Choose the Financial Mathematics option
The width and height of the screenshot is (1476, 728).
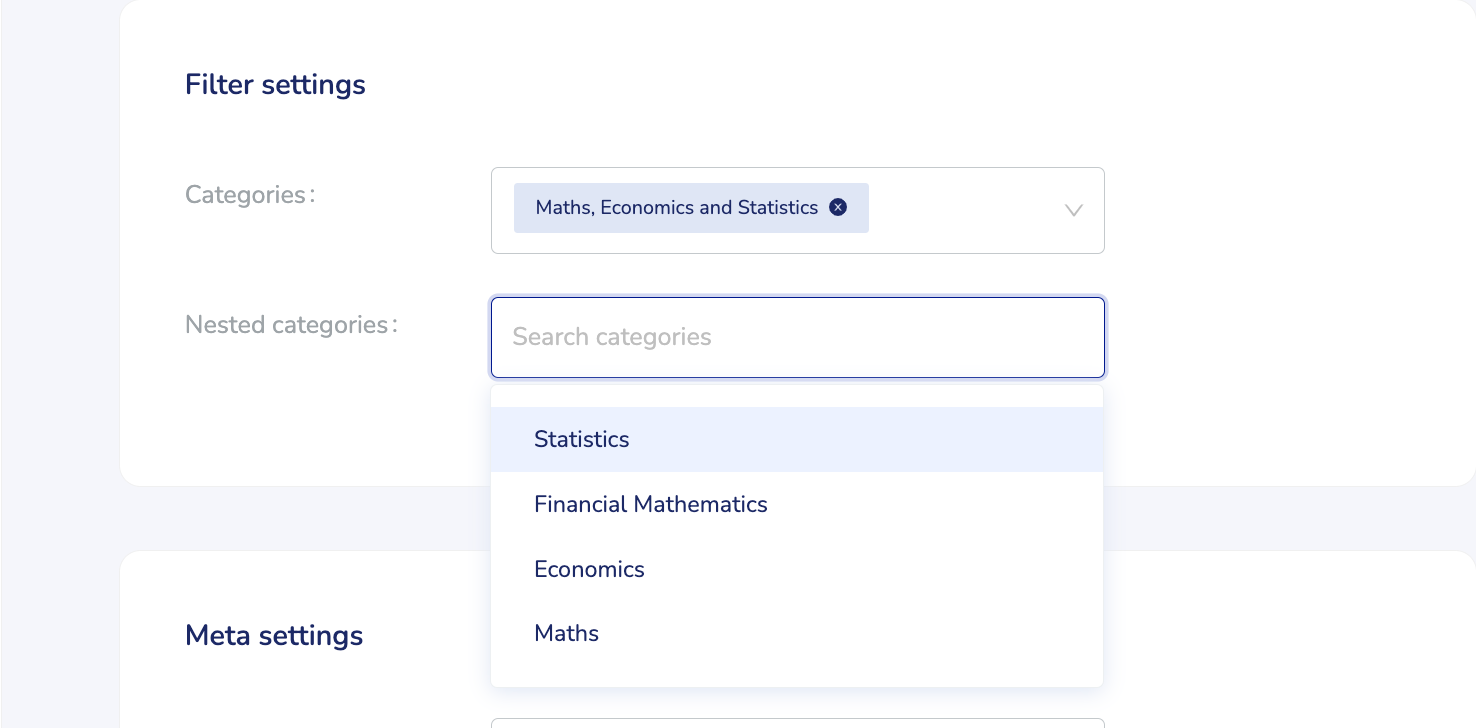click(650, 505)
